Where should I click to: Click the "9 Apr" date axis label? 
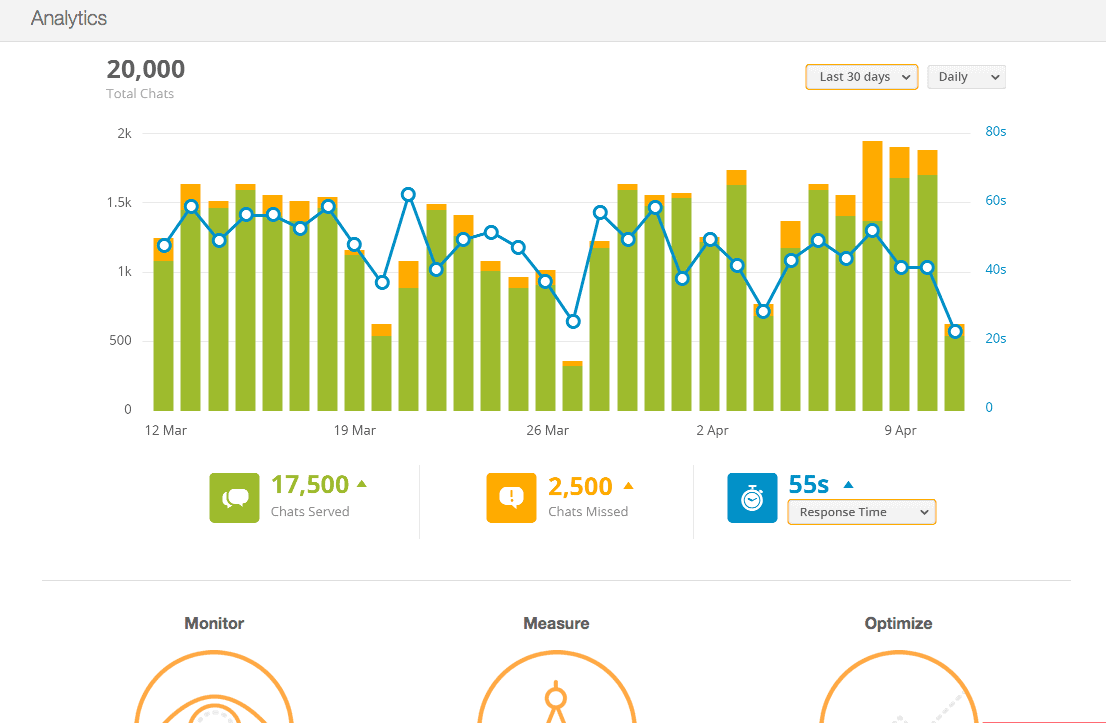click(901, 430)
